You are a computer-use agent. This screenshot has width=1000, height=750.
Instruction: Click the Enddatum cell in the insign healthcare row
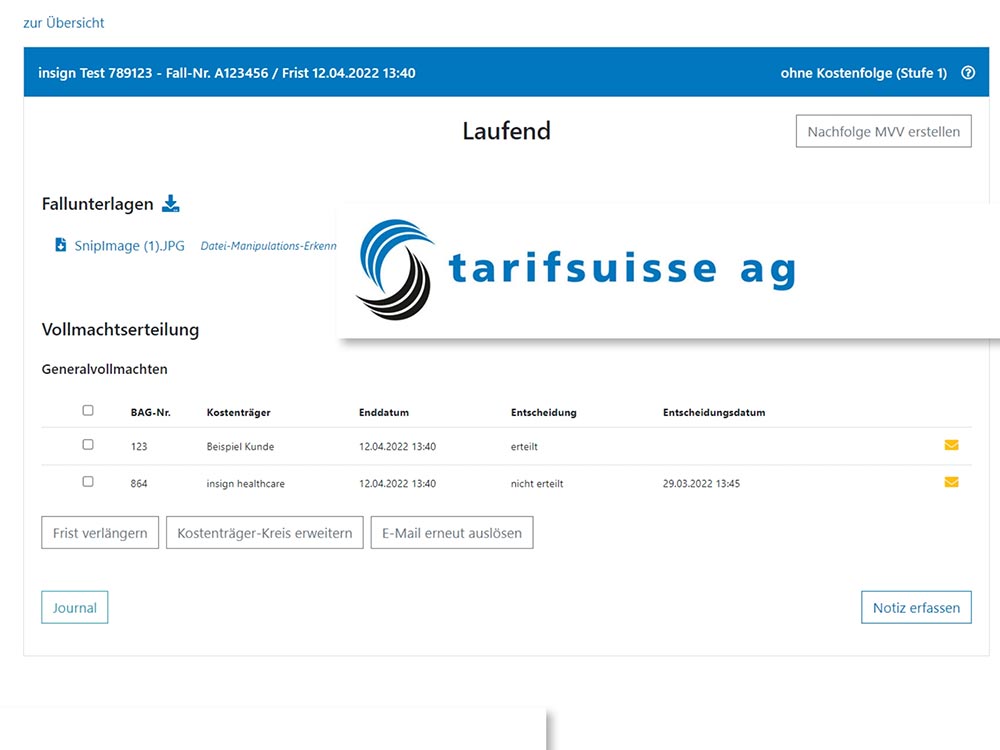pyautogui.click(x=397, y=483)
